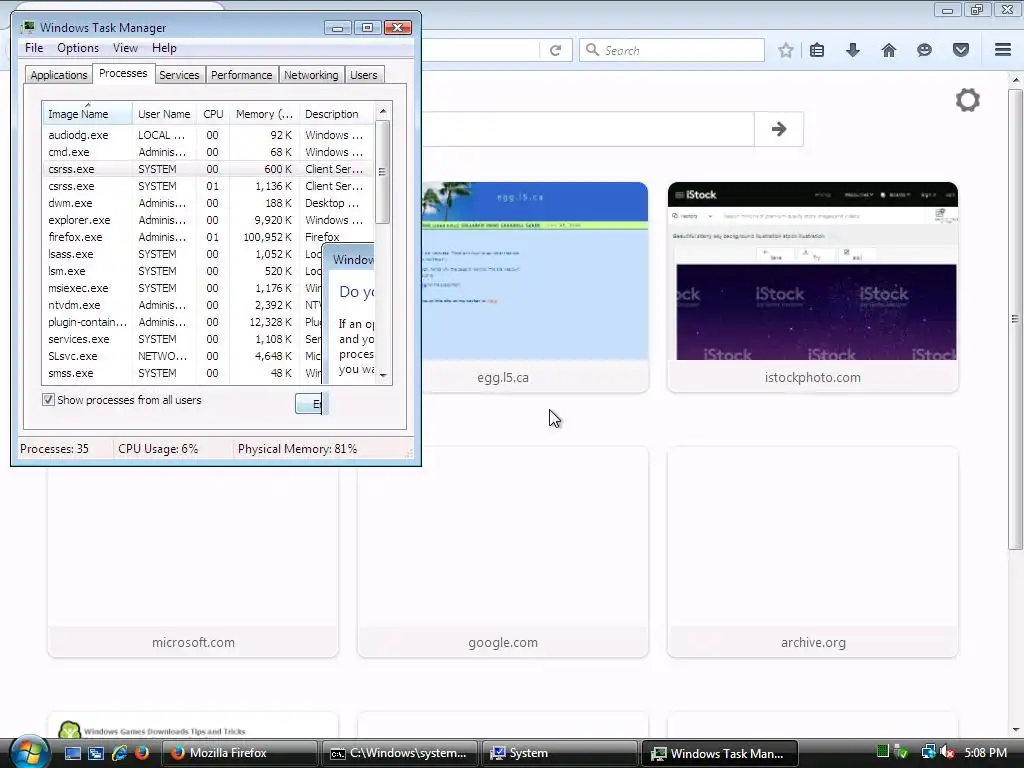The image size is (1024, 768).
Task: Click the muted volume tray icon
Action: coord(948,752)
